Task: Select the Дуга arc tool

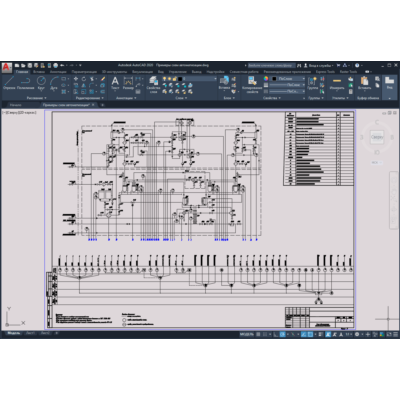Action: (54, 83)
